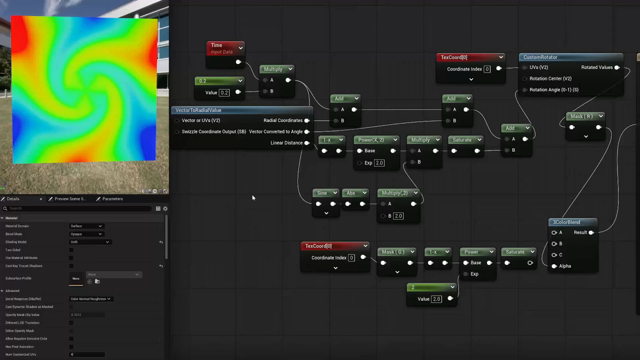Open the Shading Model dropdown

click(90, 242)
